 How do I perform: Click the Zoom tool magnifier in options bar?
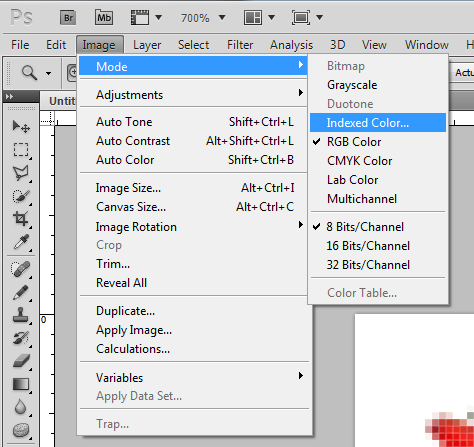click(x=29, y=72)
